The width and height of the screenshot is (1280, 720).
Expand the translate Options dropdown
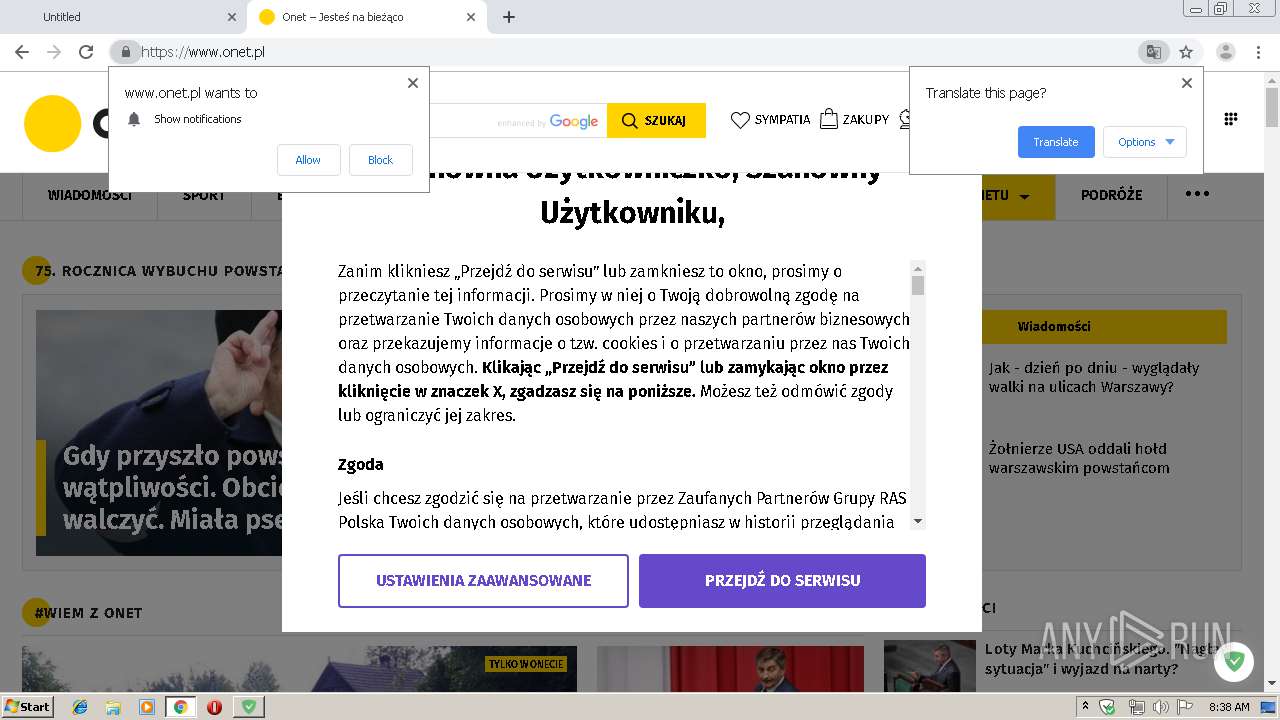click(x=1145, y=142)
